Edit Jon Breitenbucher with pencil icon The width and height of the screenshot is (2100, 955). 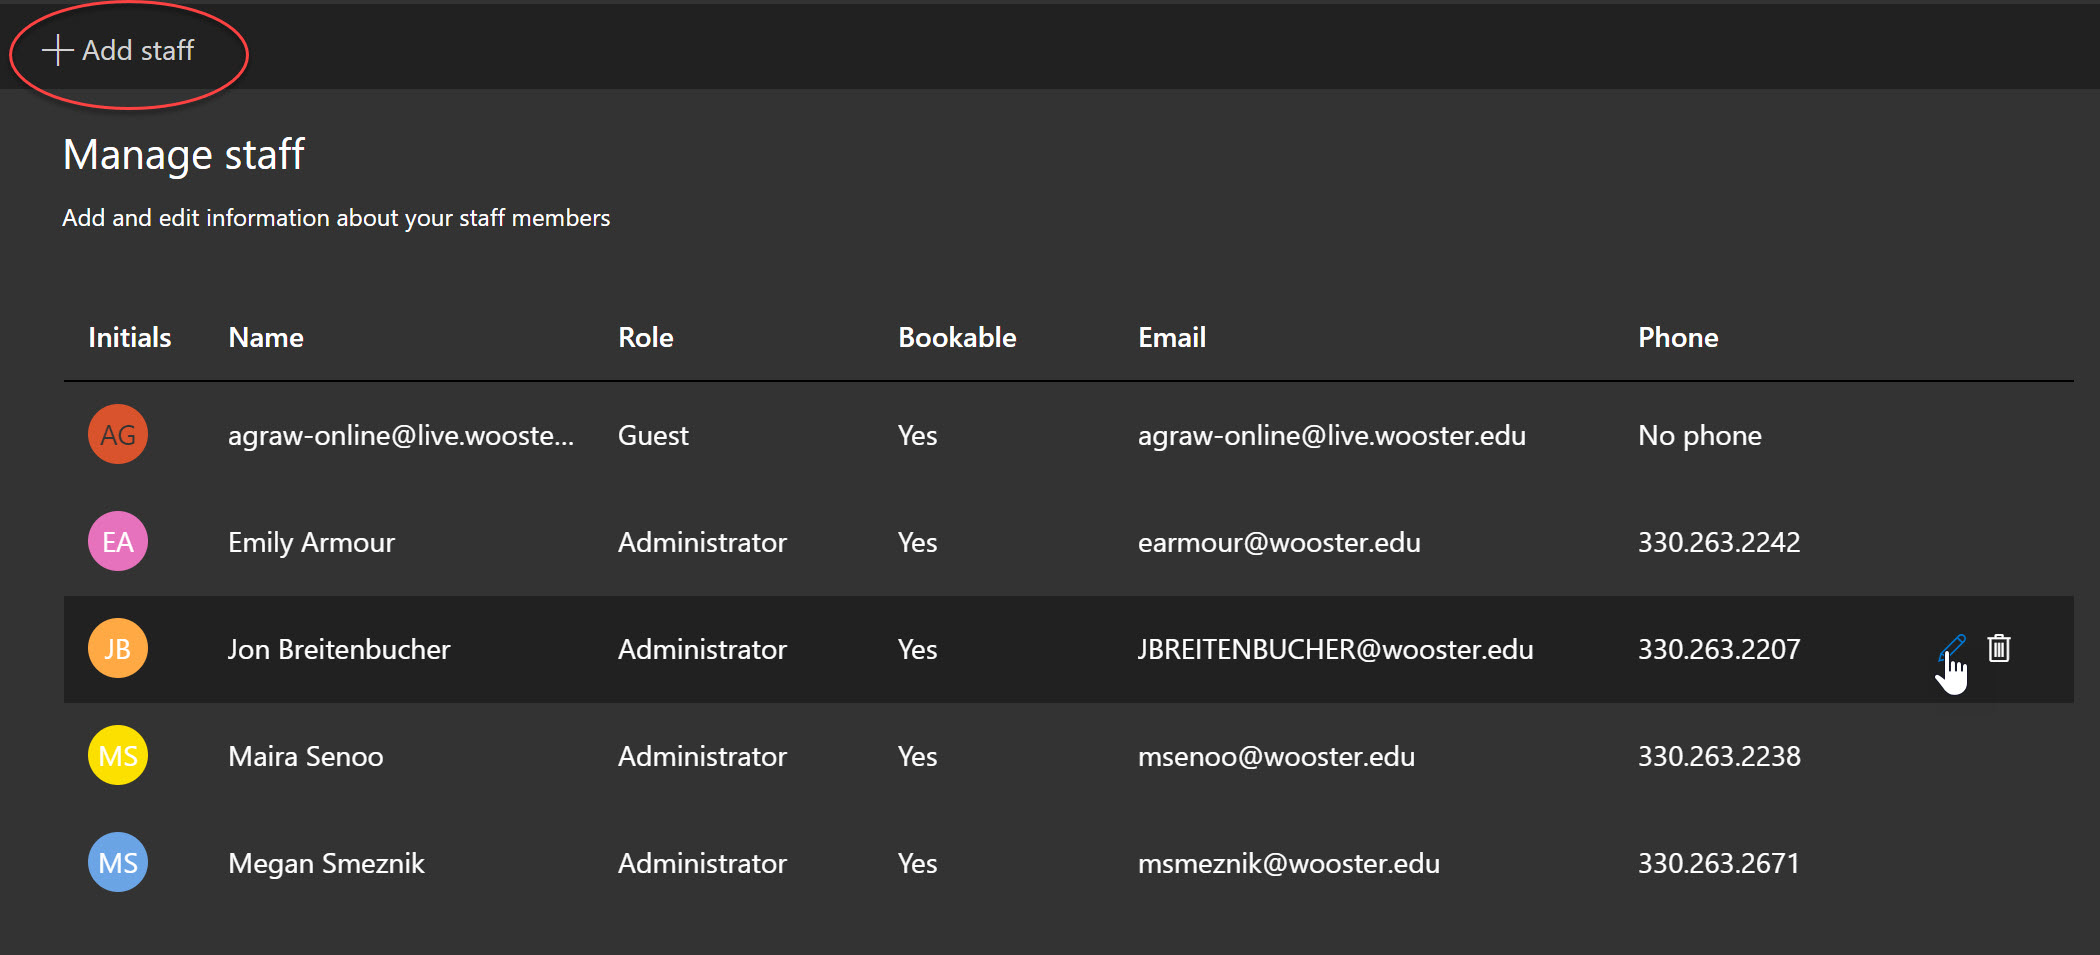[x=1952, y=648]
